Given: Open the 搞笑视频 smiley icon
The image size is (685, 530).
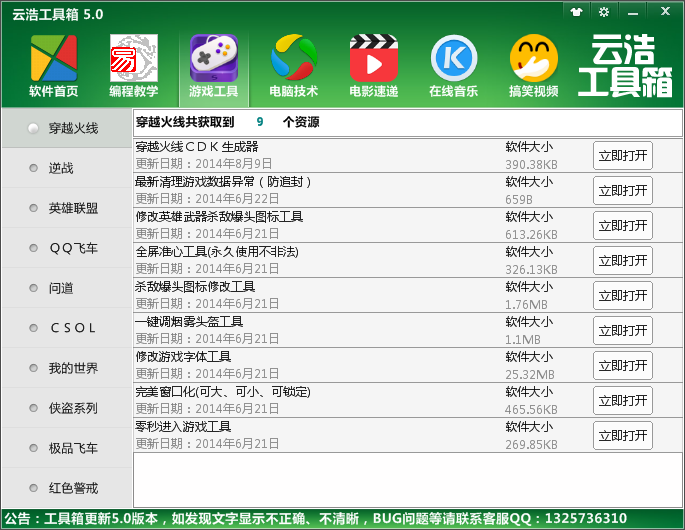Looking at the screenshot, I should pos(533,66).
